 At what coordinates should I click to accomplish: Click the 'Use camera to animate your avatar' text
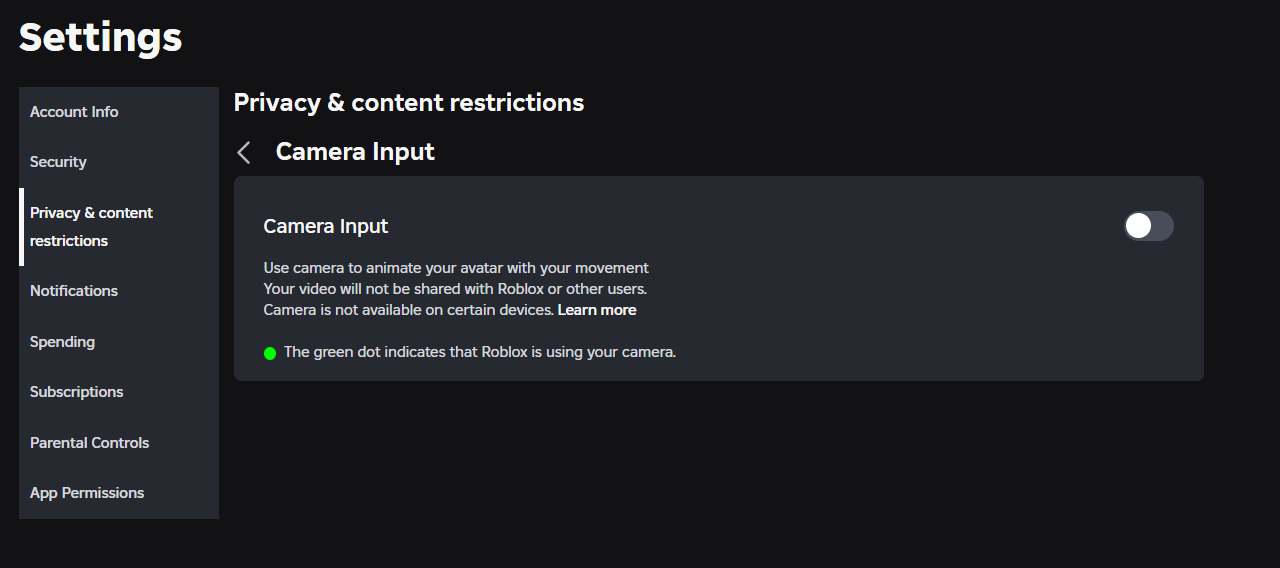point(456,268)
